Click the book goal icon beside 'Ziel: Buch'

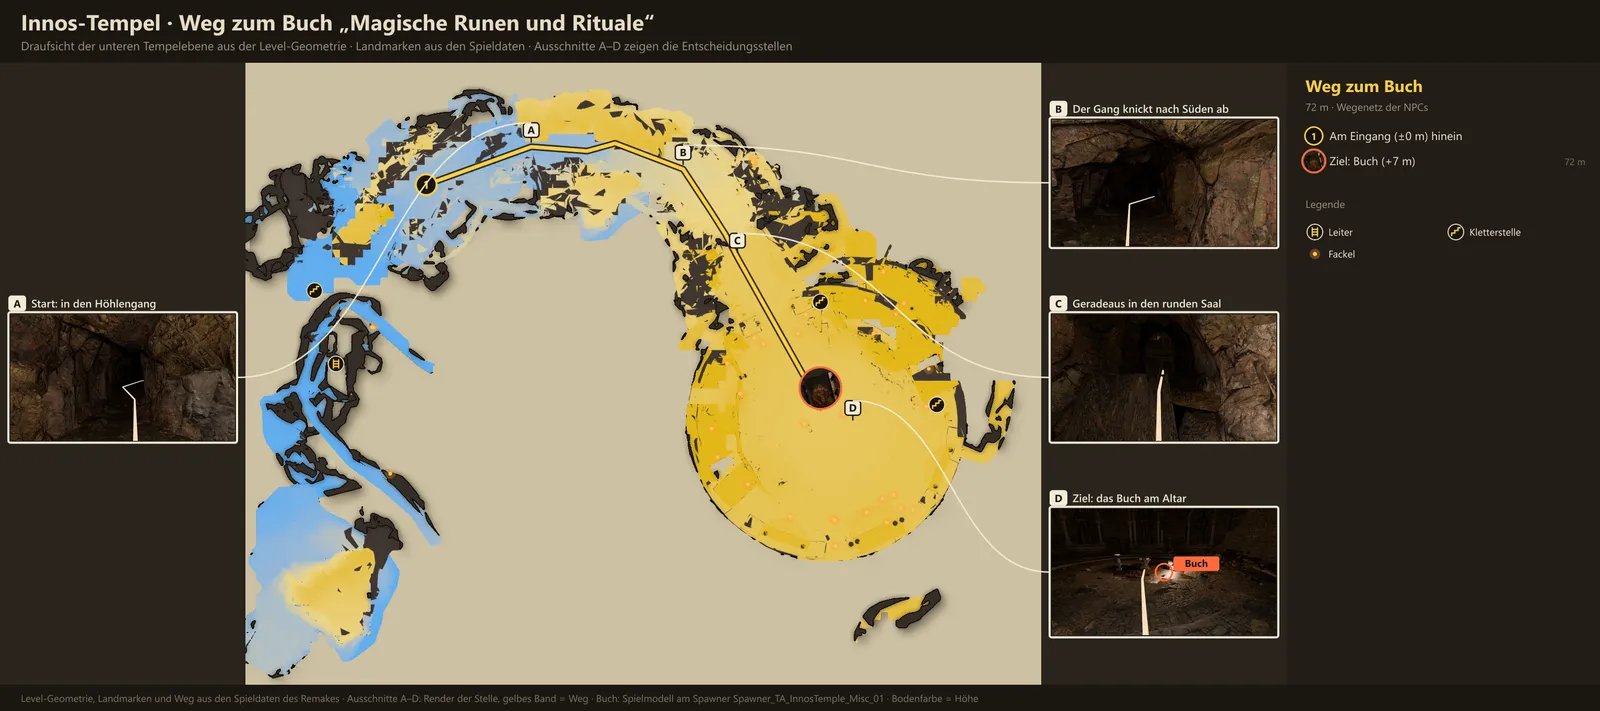pos(1314,161)
